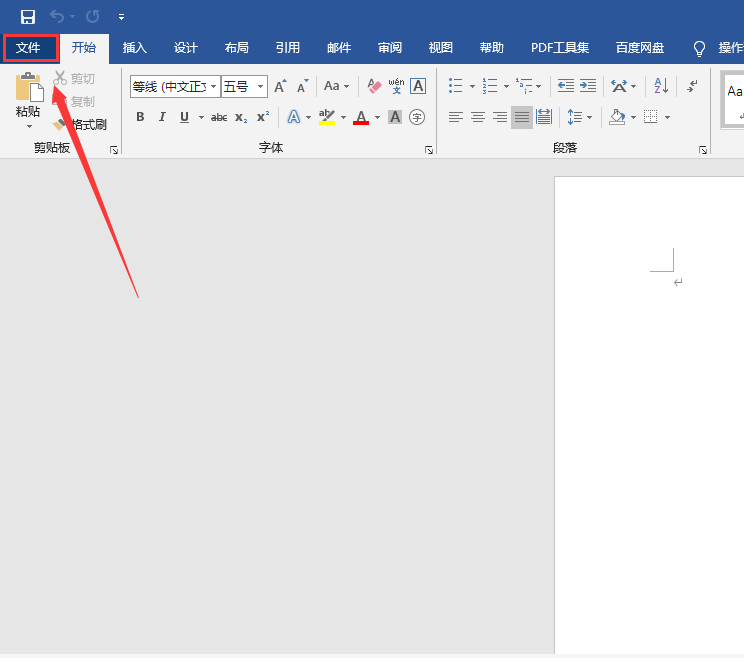
Task: Switch to the 插入 (Insert) tab
Action: coord(134,48)
